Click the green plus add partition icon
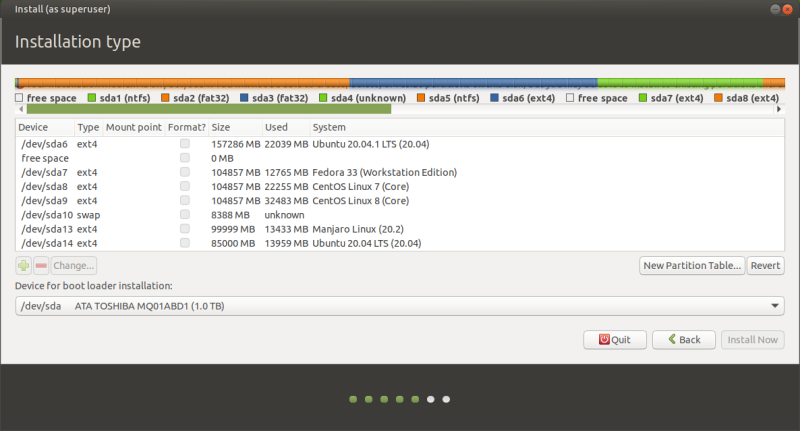The height and width of the screenshot is (431, 800). [x=23, y=265]
